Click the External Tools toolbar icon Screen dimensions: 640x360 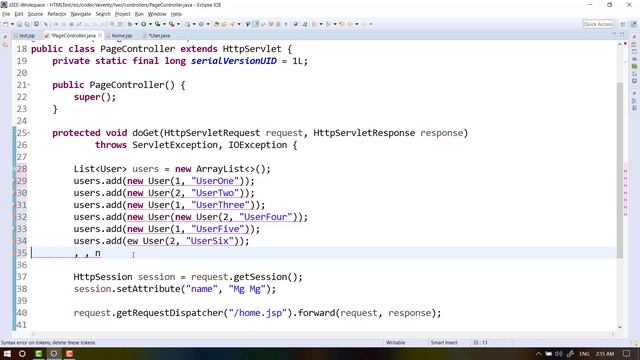[x=172, y=24]
